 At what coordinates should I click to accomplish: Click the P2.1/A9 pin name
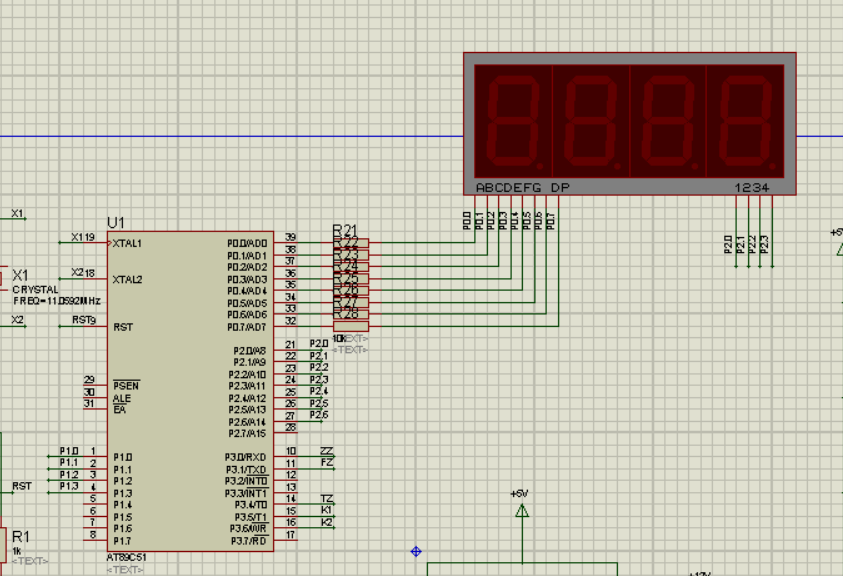(250, 362)
